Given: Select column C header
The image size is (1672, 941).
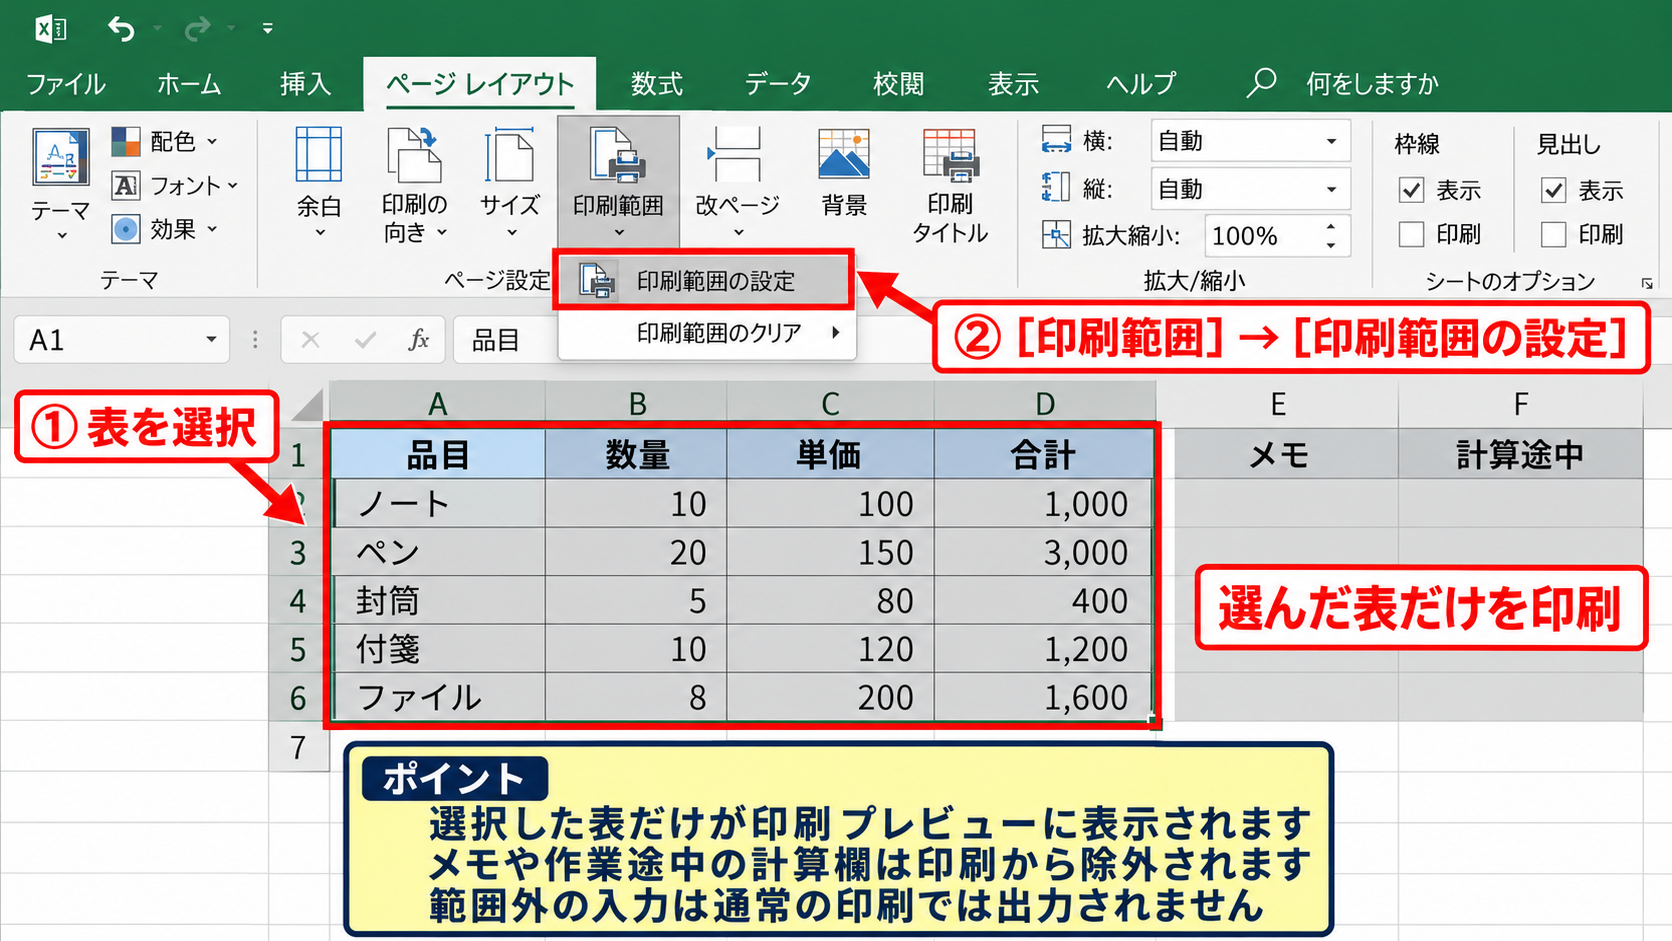Looking at the screenshot, I should click(830, 404).
